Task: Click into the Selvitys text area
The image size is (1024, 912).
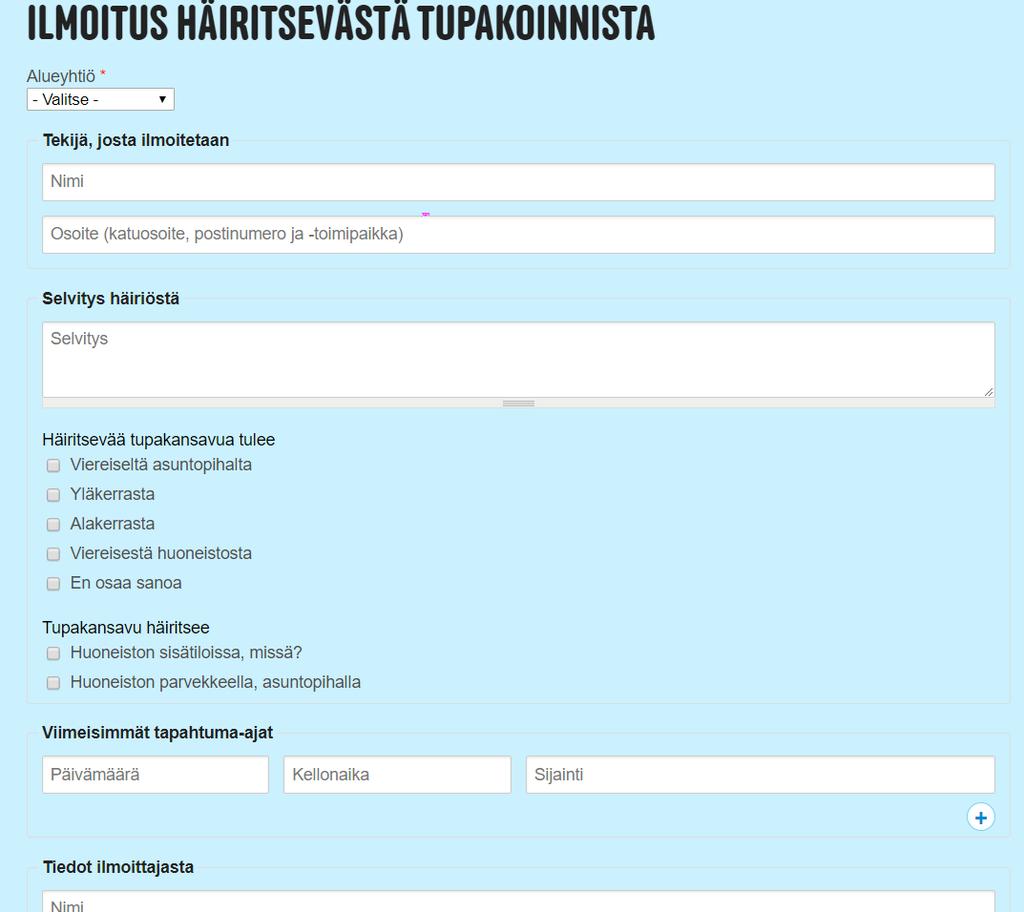Action: tap(519, 359)
